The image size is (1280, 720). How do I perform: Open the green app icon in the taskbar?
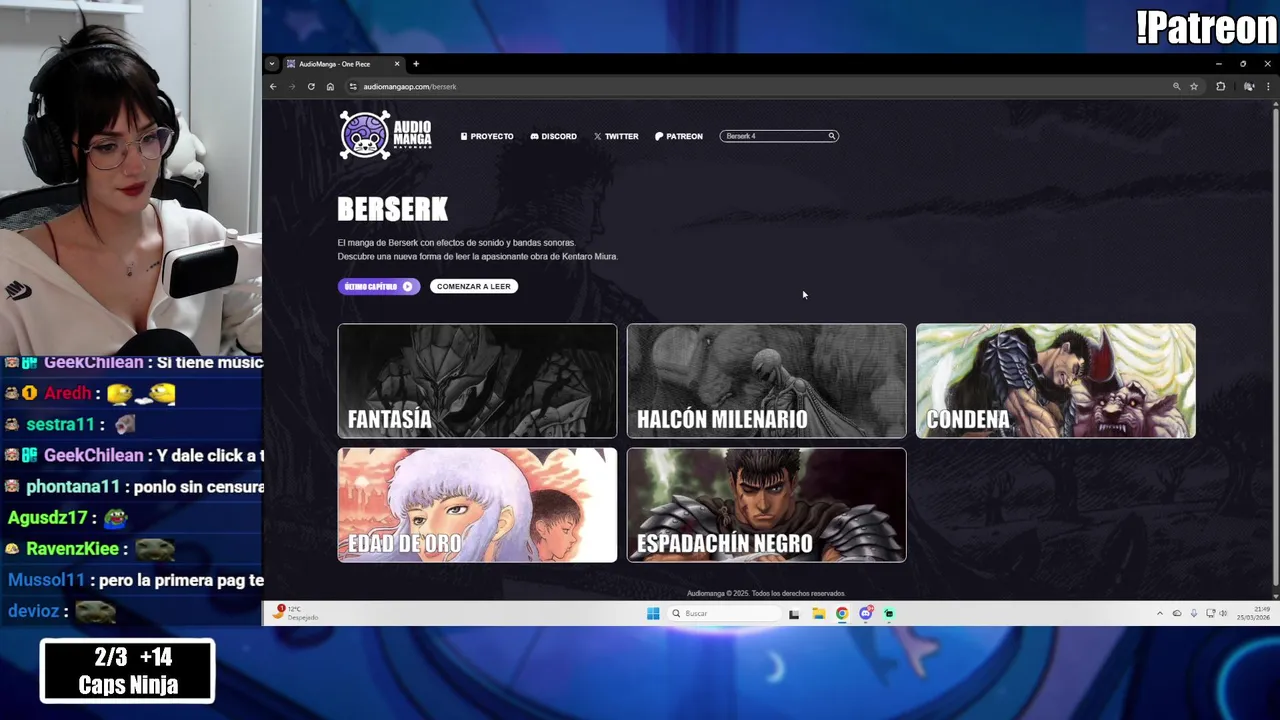pyautogui.click(x=889, y=613)
